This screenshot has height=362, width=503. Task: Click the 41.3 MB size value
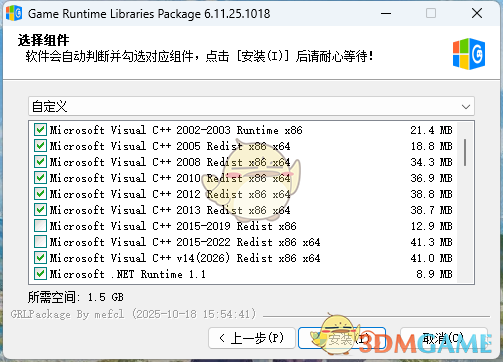tap(431, 242)
